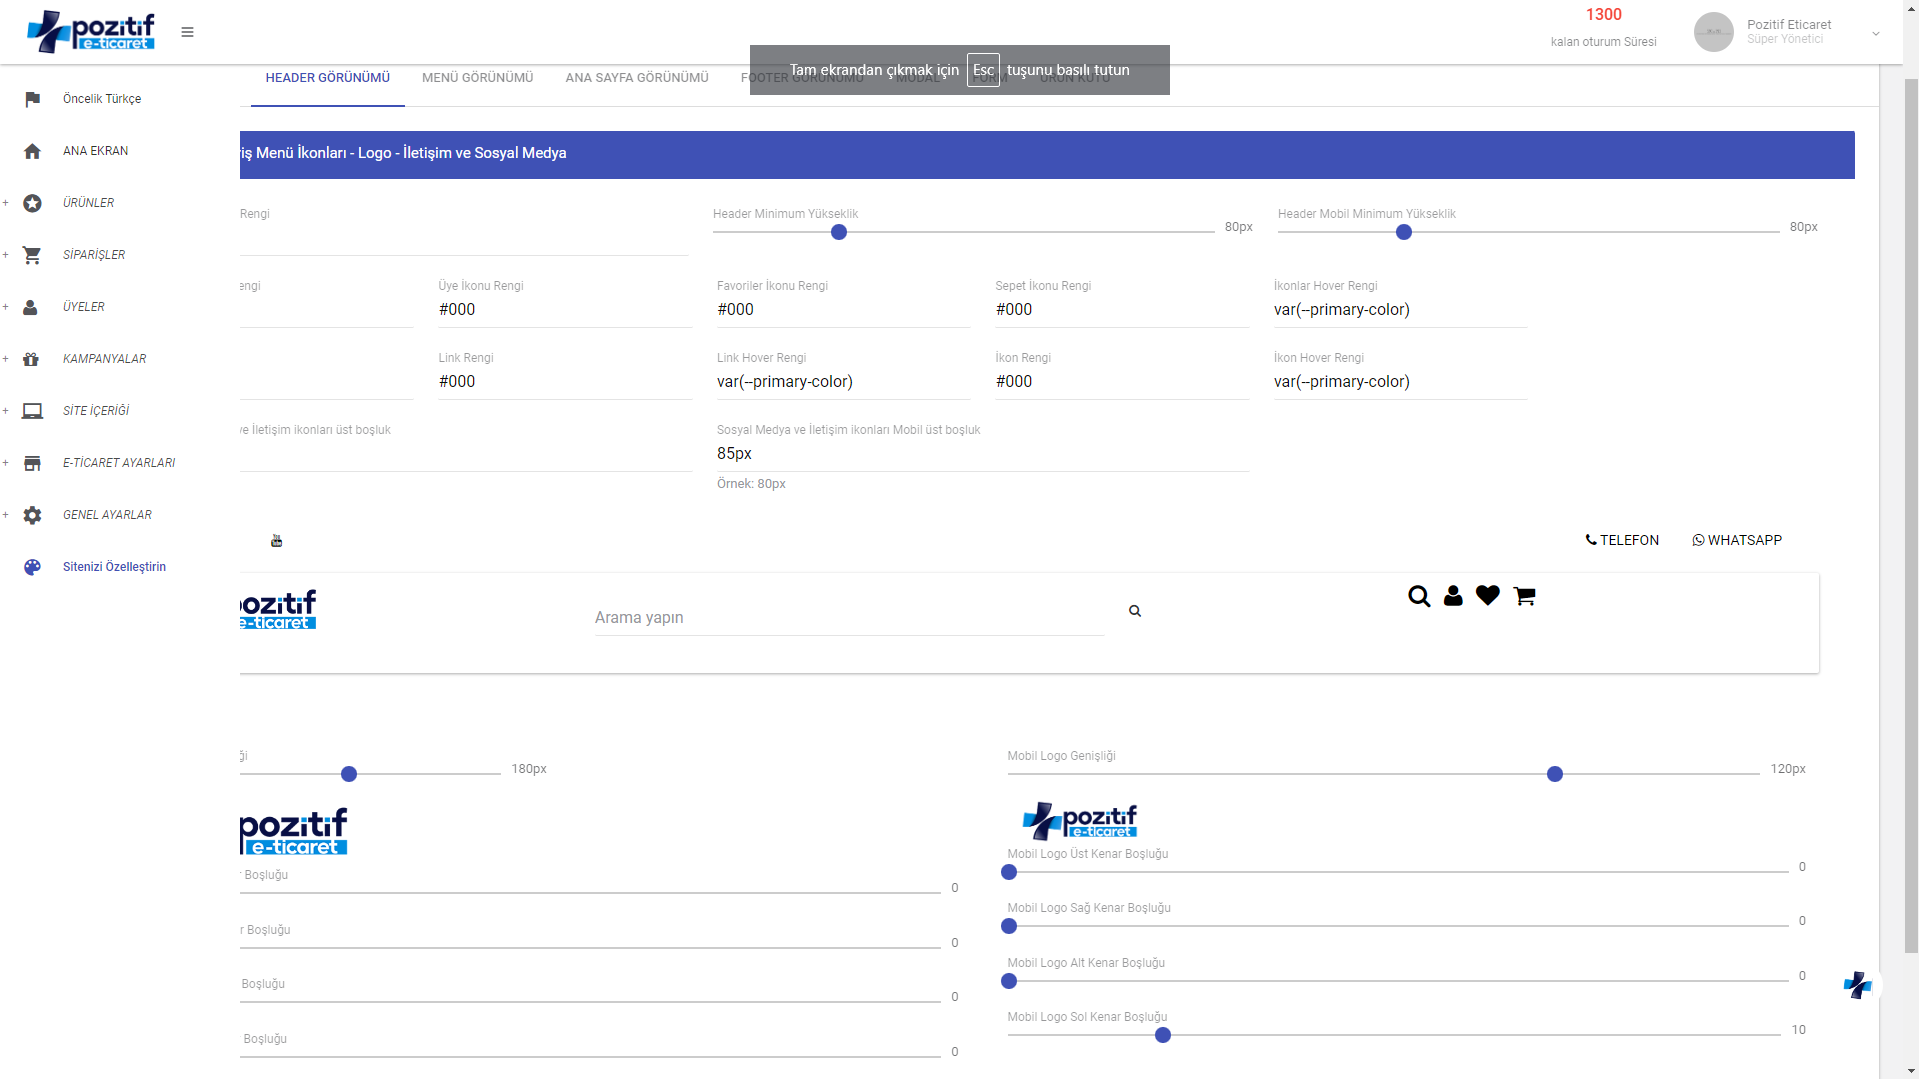
Task: Click the search magnifier icon in header preview
Action: (x=1418, y=596)
